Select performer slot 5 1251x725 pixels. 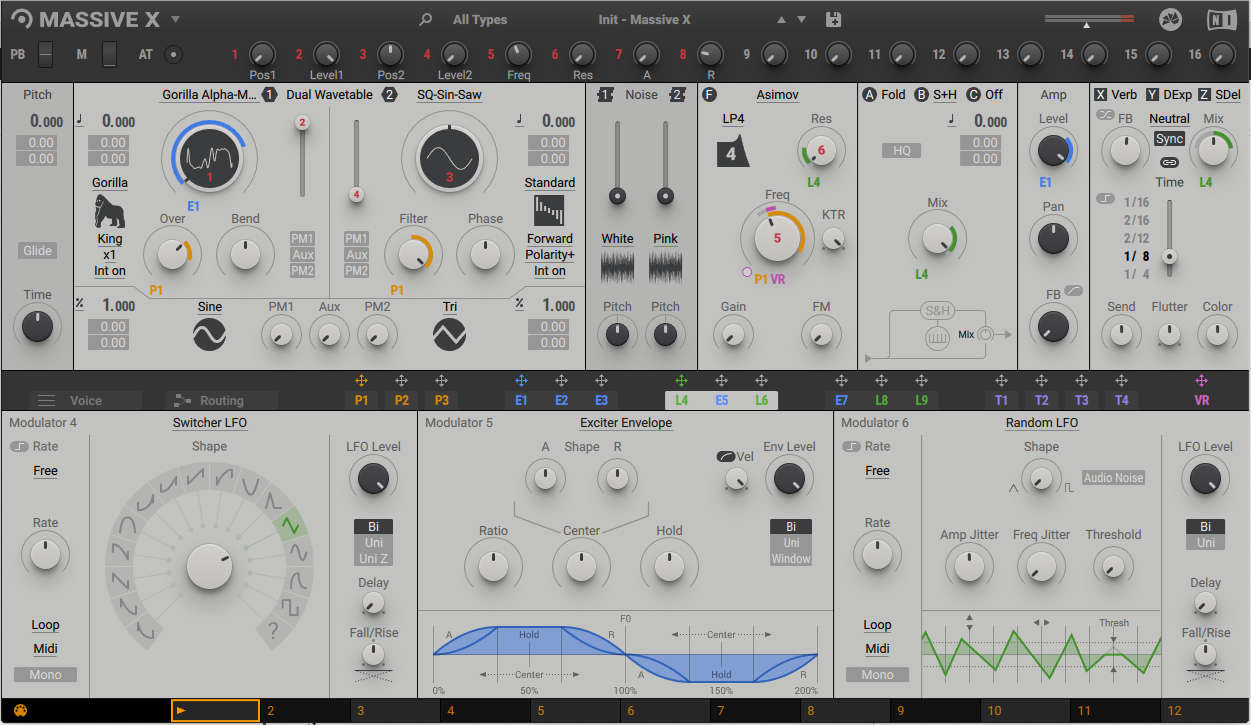(x=575, y=711)
